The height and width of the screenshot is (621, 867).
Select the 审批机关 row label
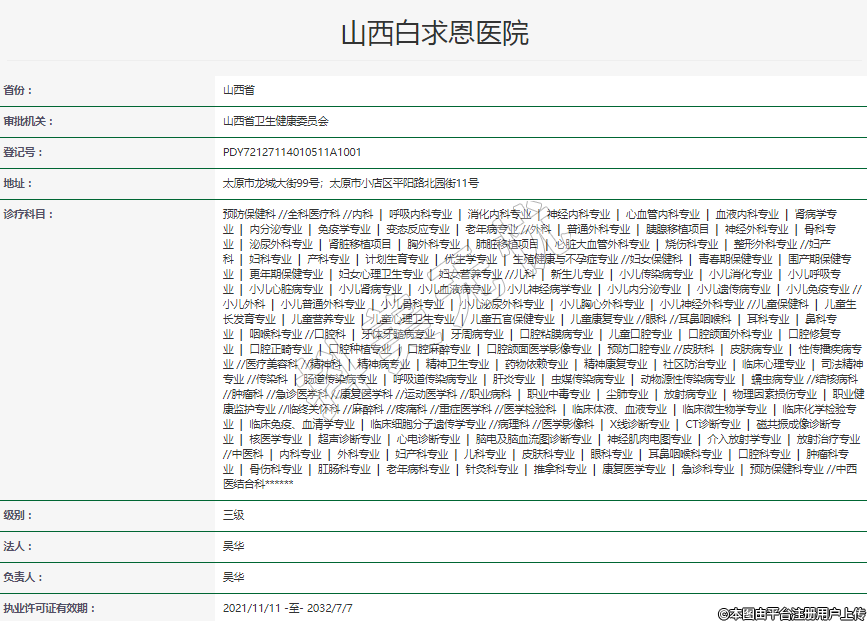pyautogui.click(x=28, y=121)
